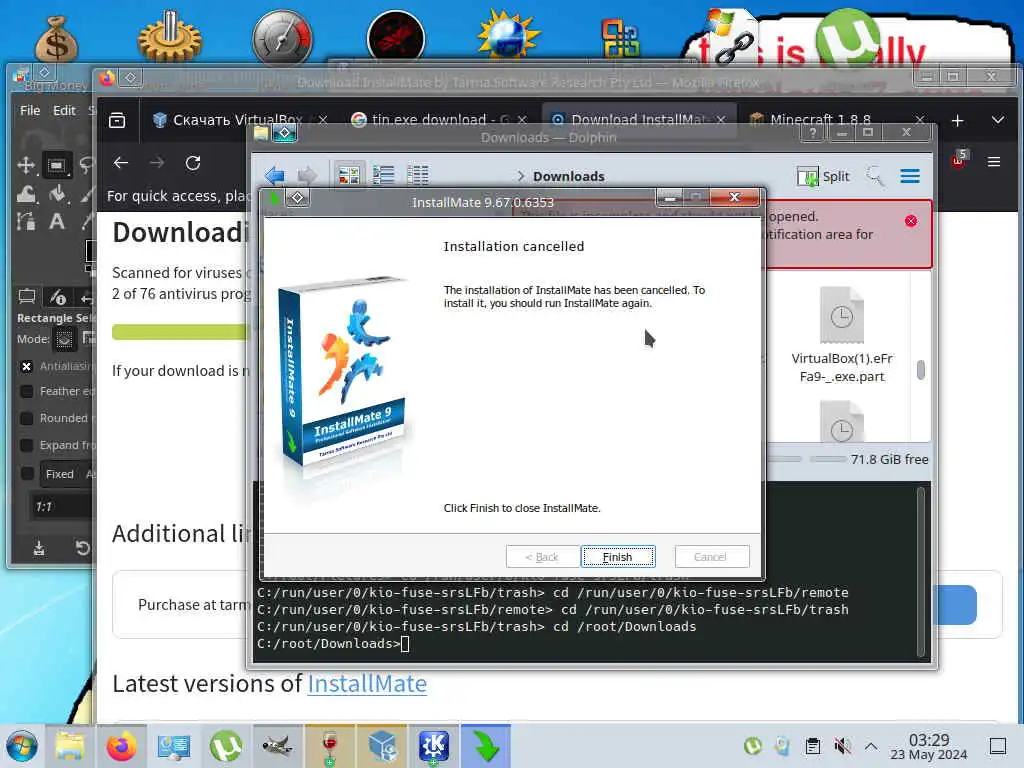Toggle the Antialiasing checkbox in GIMP
The height and width of the screenshot is (768, 1024).
[26, 366]
